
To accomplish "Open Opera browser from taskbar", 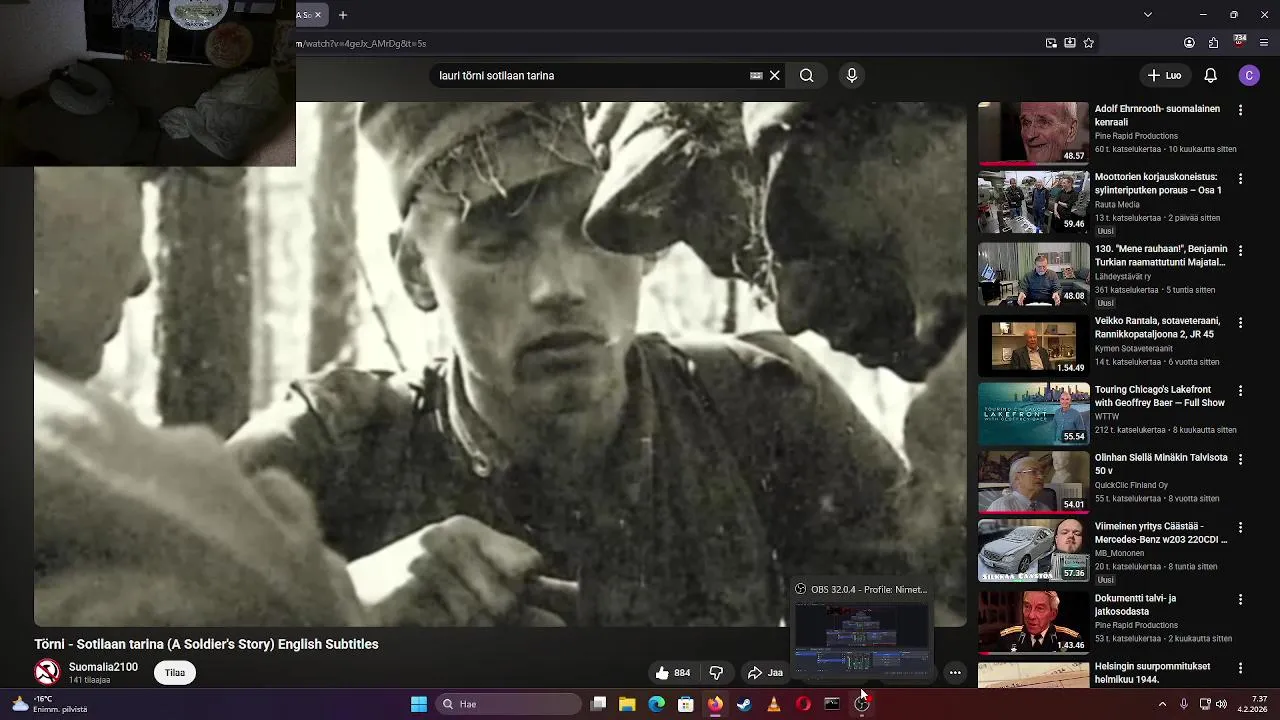I will [x=803, y=704].
